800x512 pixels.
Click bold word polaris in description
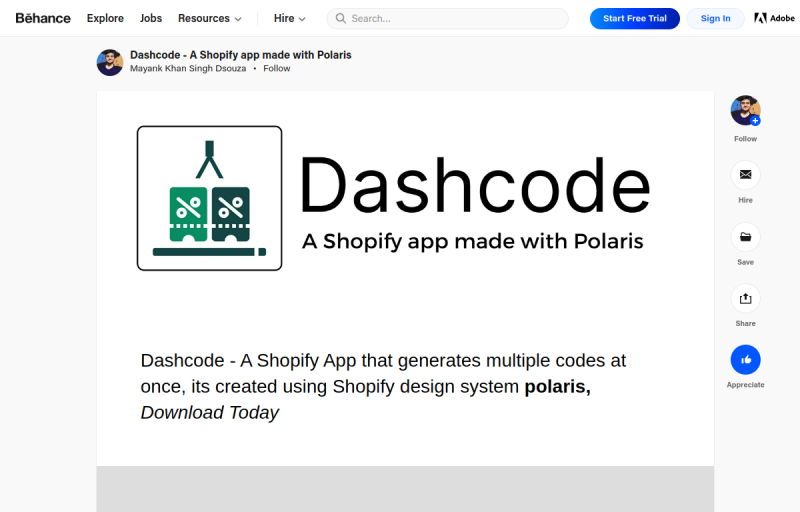pos(557,387)
